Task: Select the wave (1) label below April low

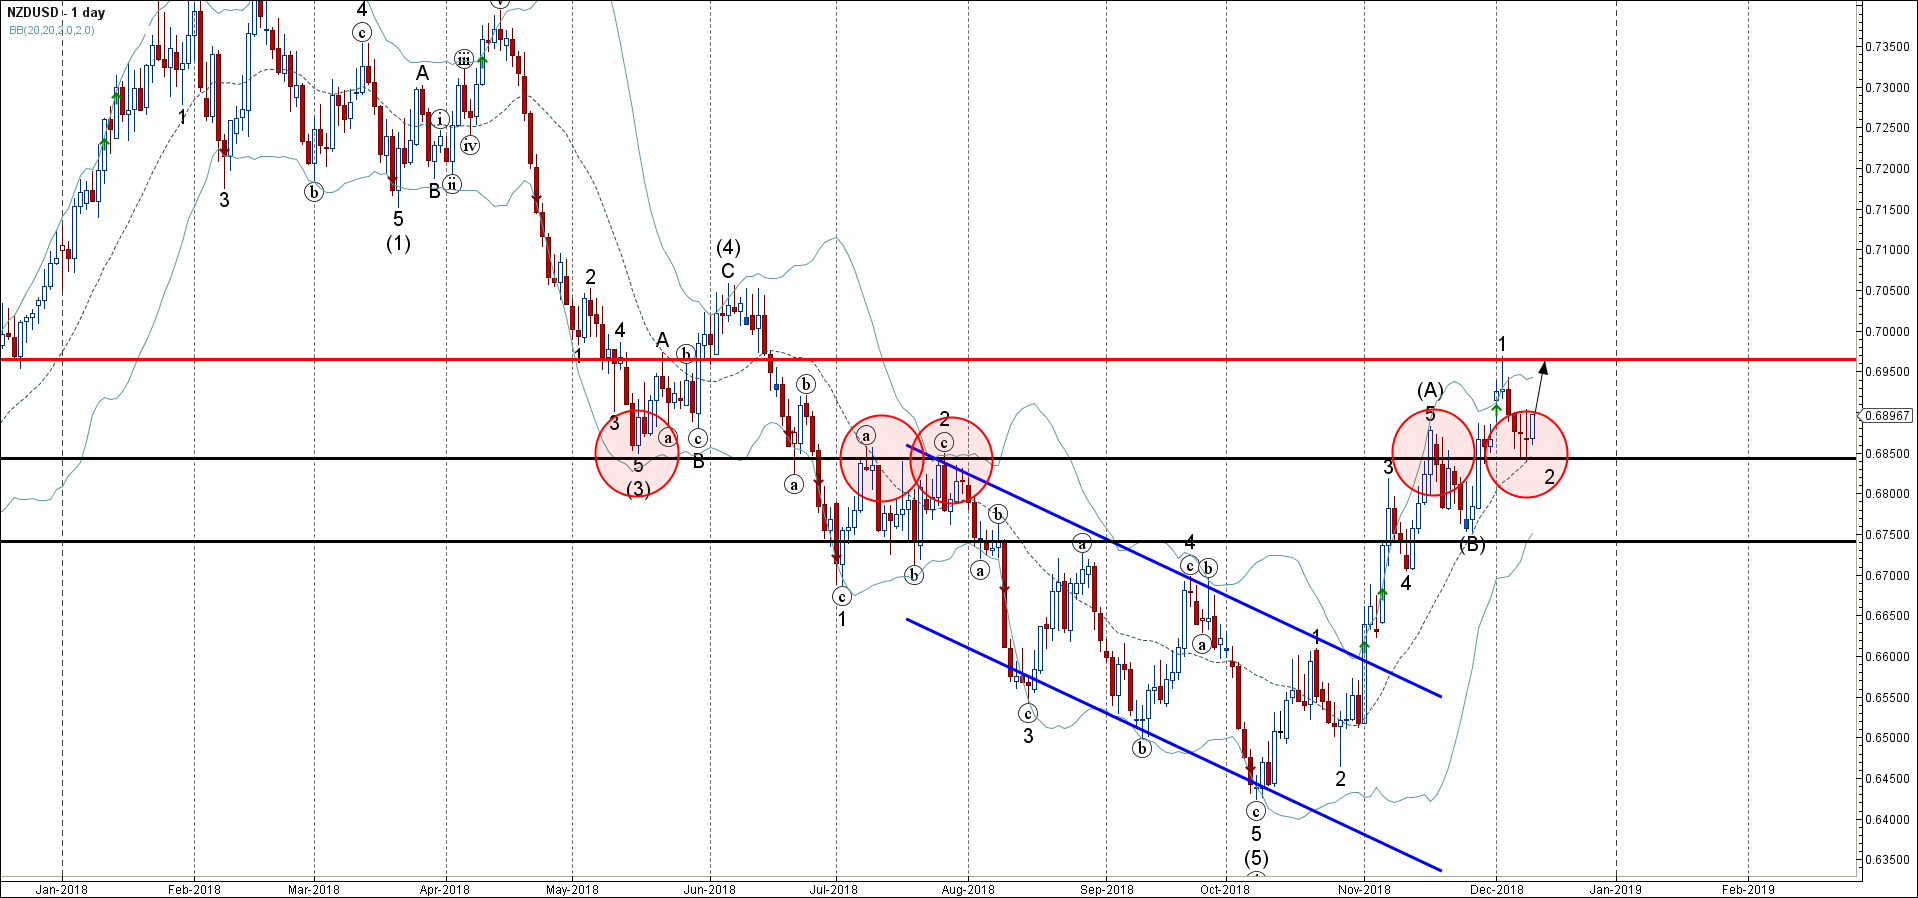Action: click(398, 243)
